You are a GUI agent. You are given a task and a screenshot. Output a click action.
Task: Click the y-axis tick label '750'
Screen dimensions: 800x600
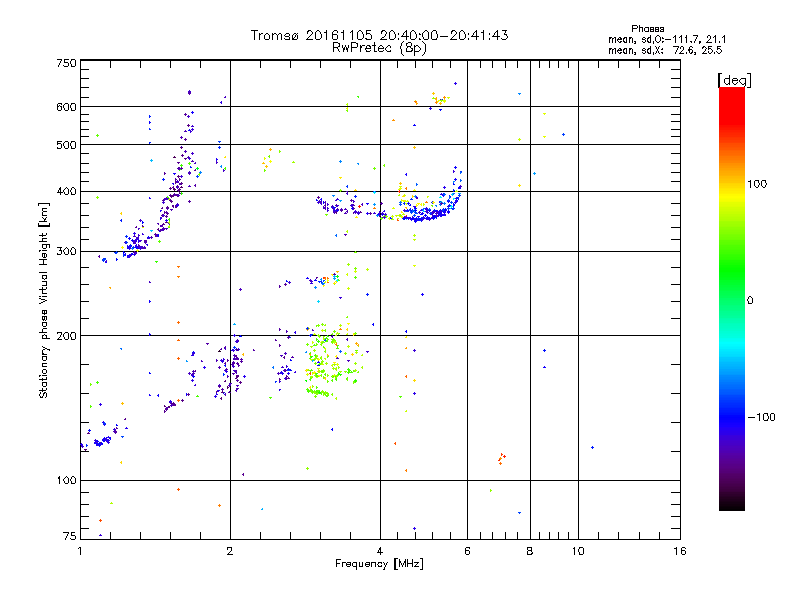[x=66, y=63]
